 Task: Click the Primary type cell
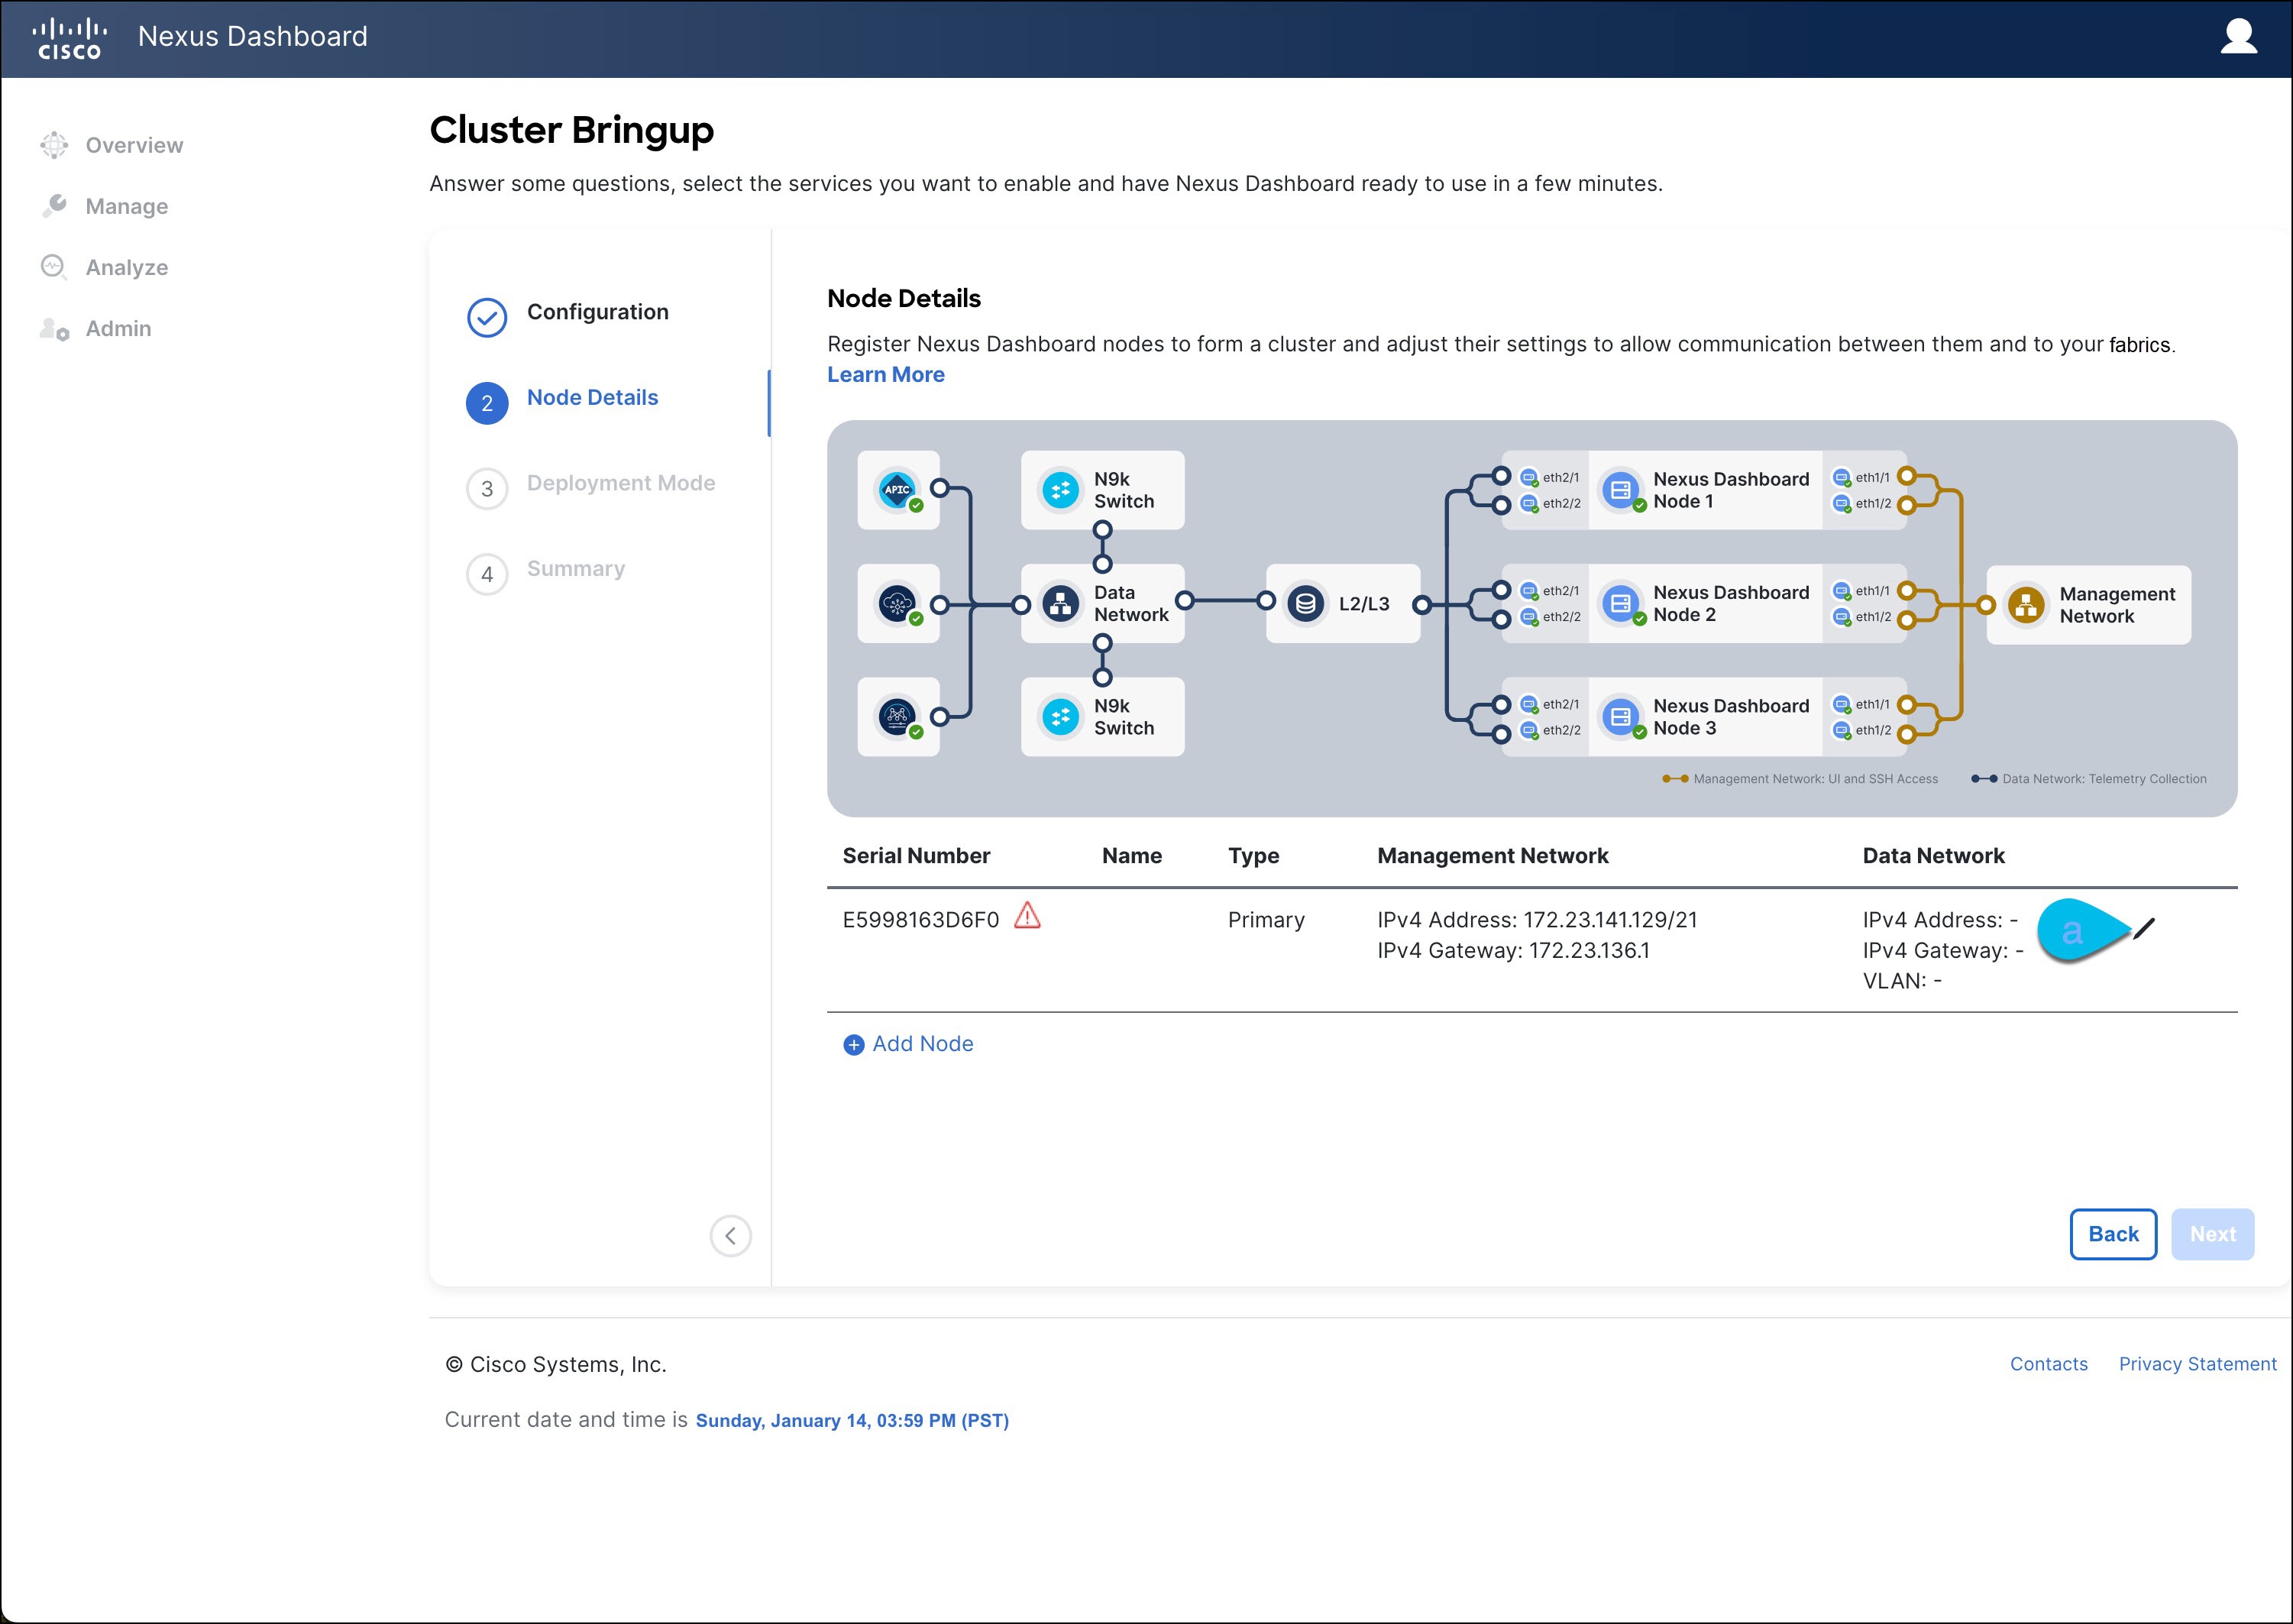(1266, 920)
